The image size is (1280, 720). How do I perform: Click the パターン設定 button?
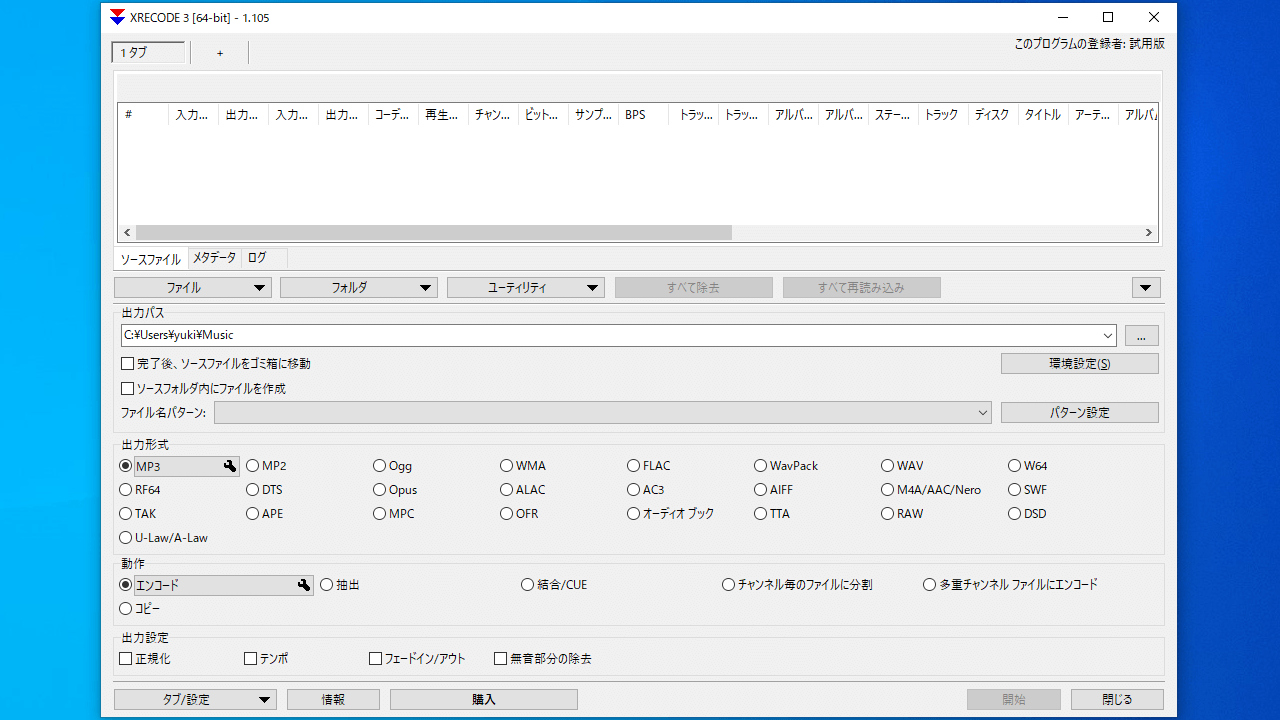(1080, 413)
